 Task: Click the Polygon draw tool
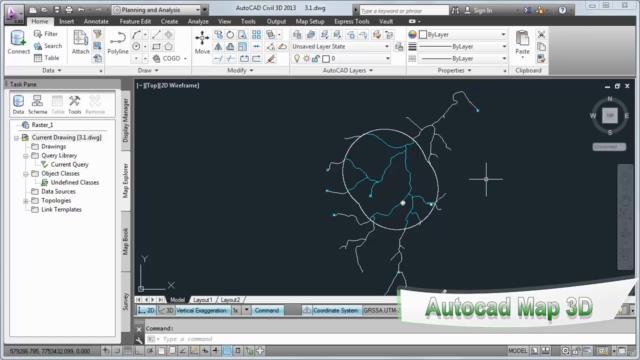(x=168, y=47)
